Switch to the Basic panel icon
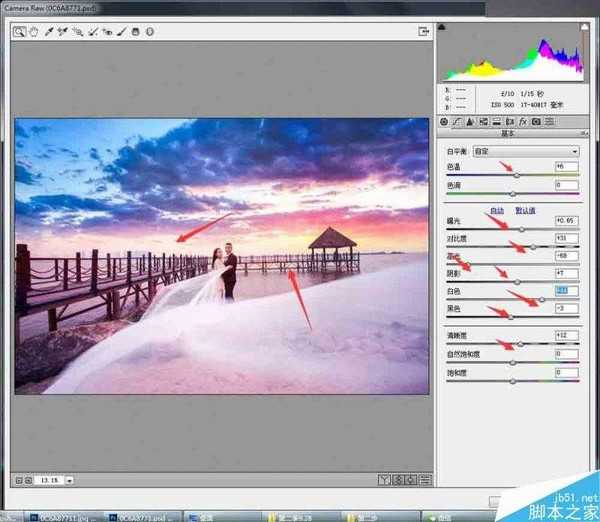This screenshot has width=600, height=522. click(445, 122)
